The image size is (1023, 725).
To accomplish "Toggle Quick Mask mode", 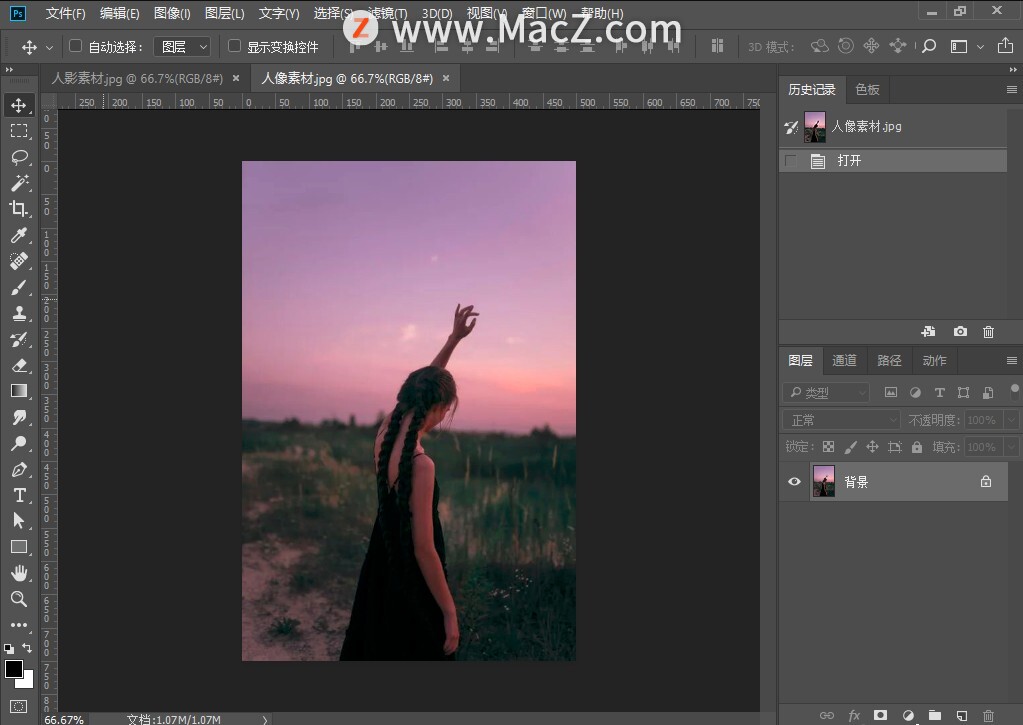I will tap(19, 706).
